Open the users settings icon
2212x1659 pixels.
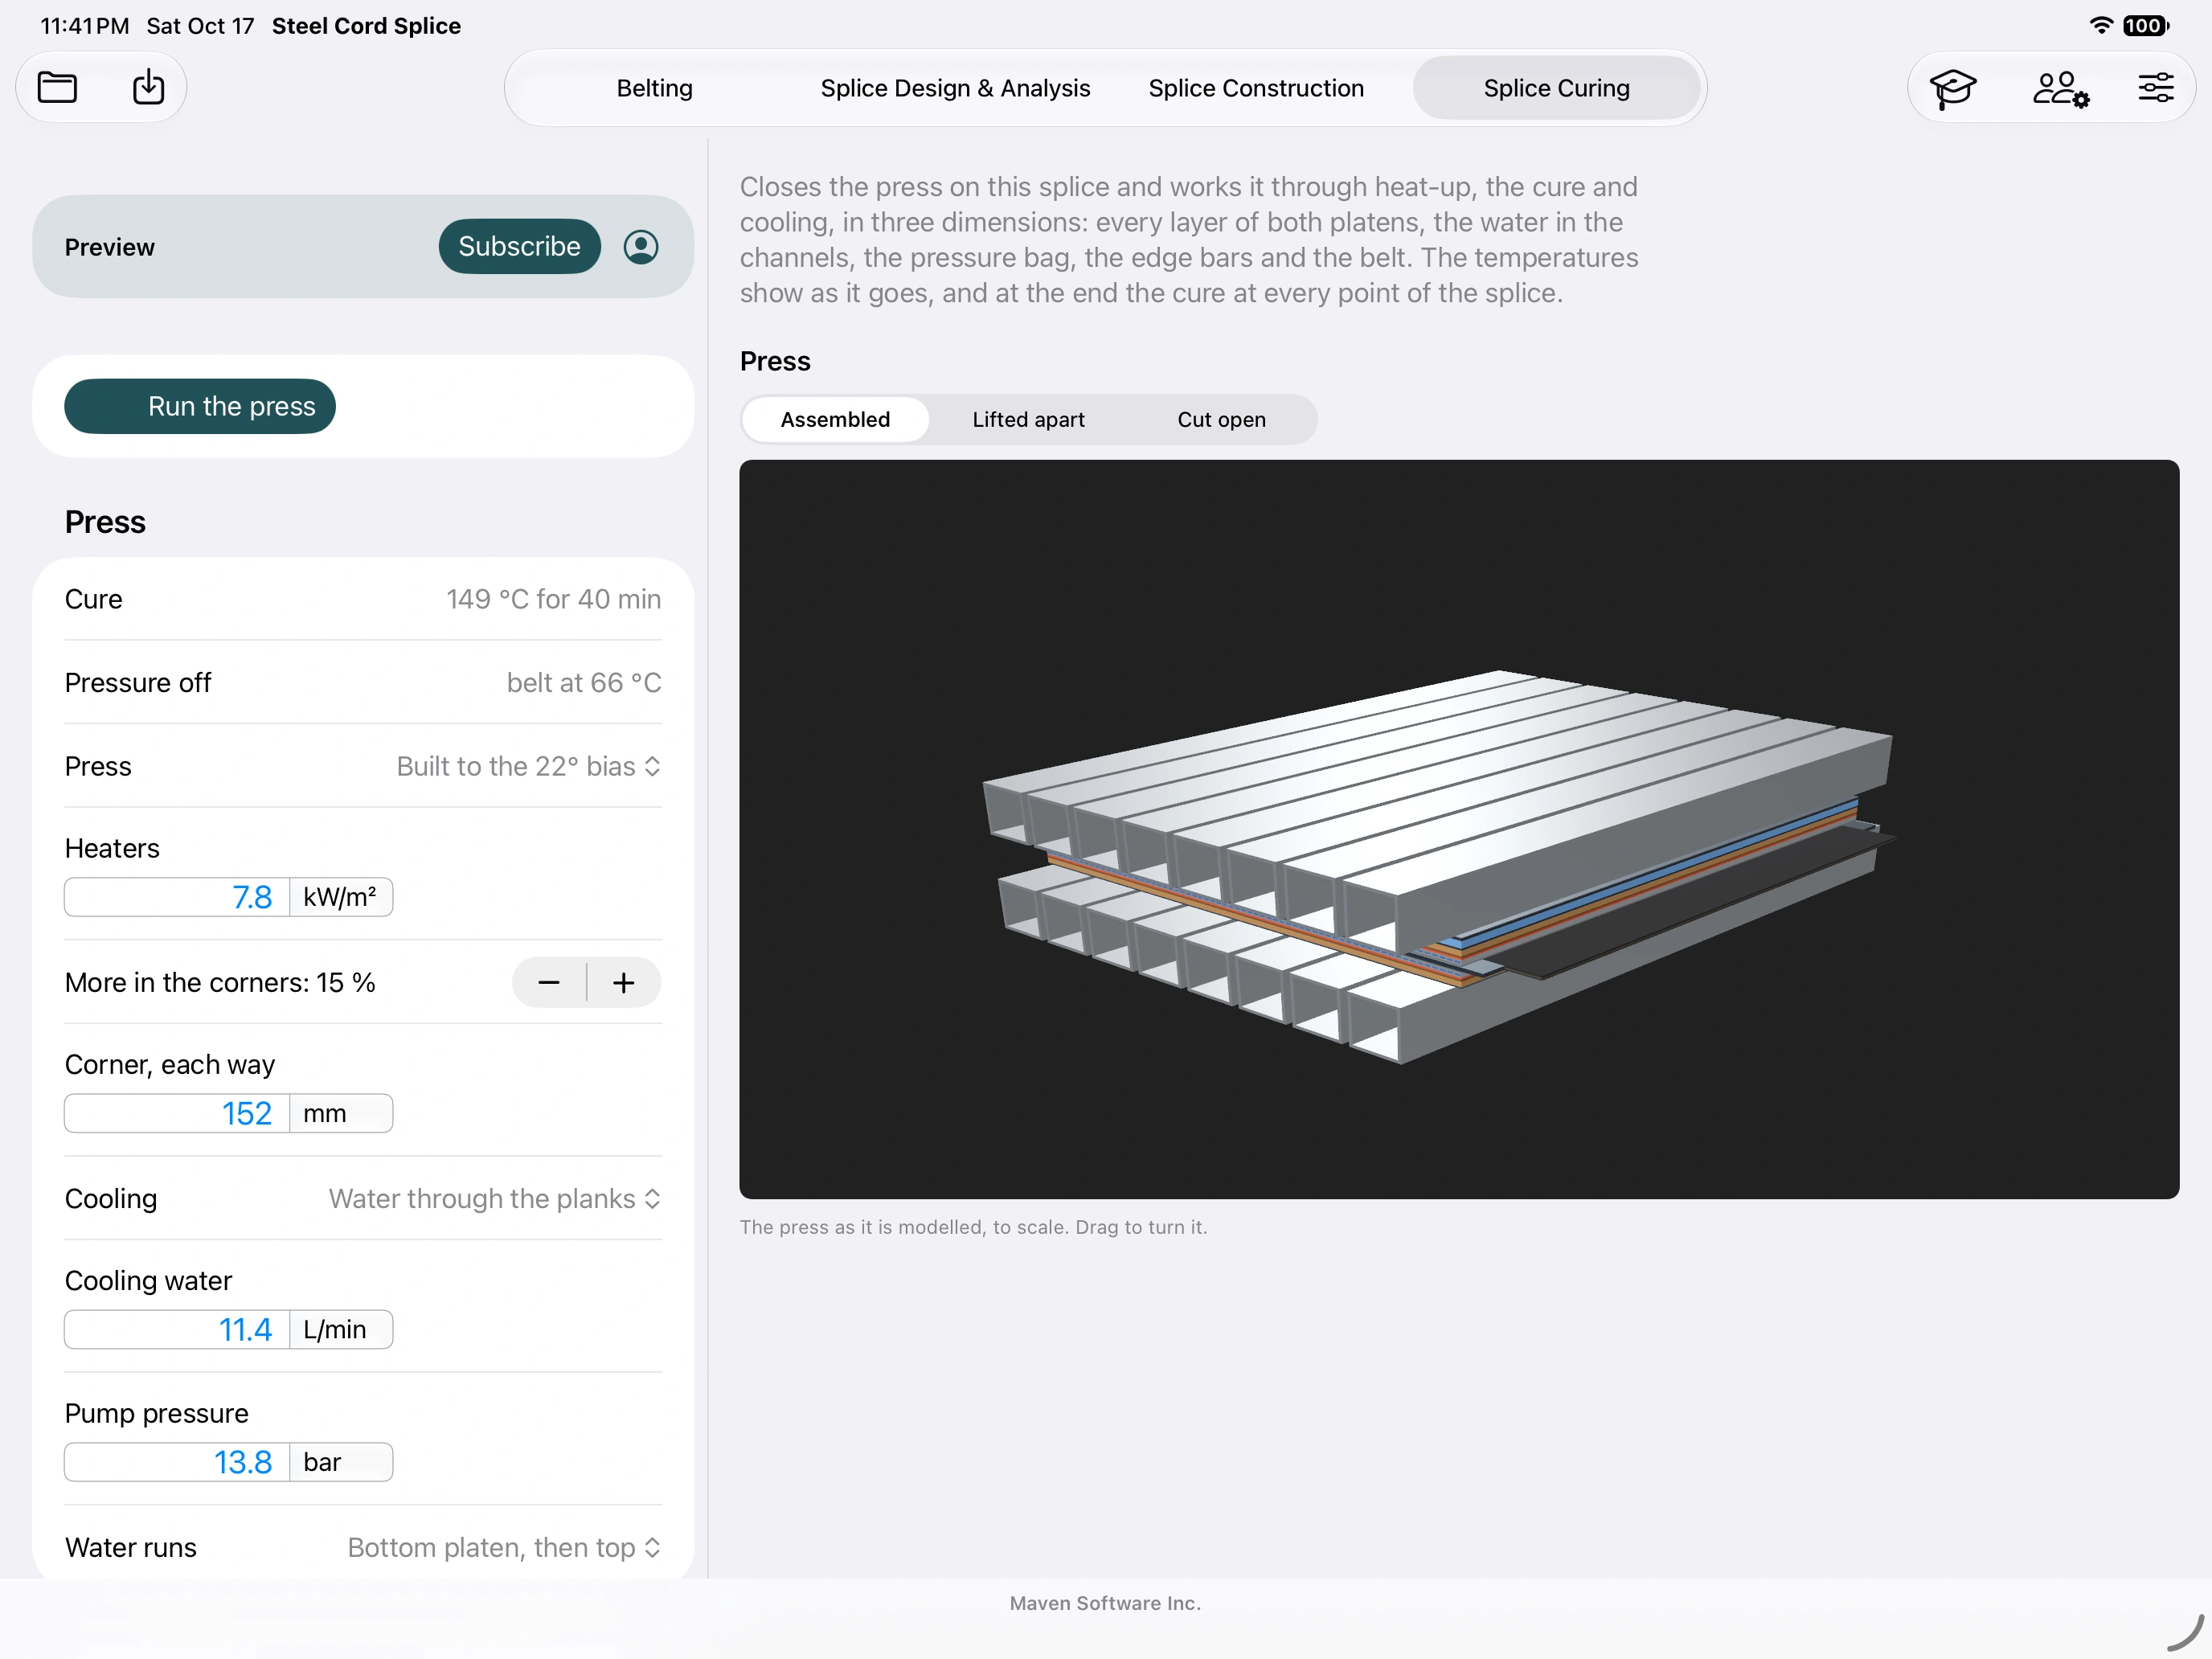(x=2061, y=88)
